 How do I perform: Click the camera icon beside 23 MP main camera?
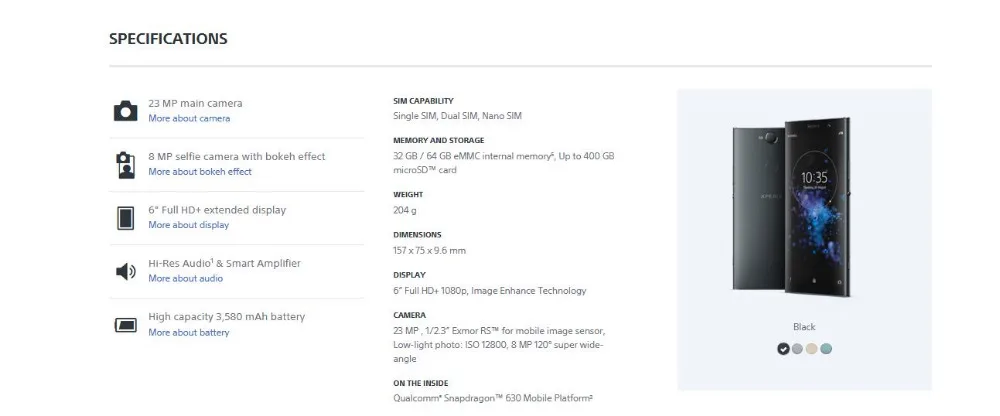pos(126,111)
